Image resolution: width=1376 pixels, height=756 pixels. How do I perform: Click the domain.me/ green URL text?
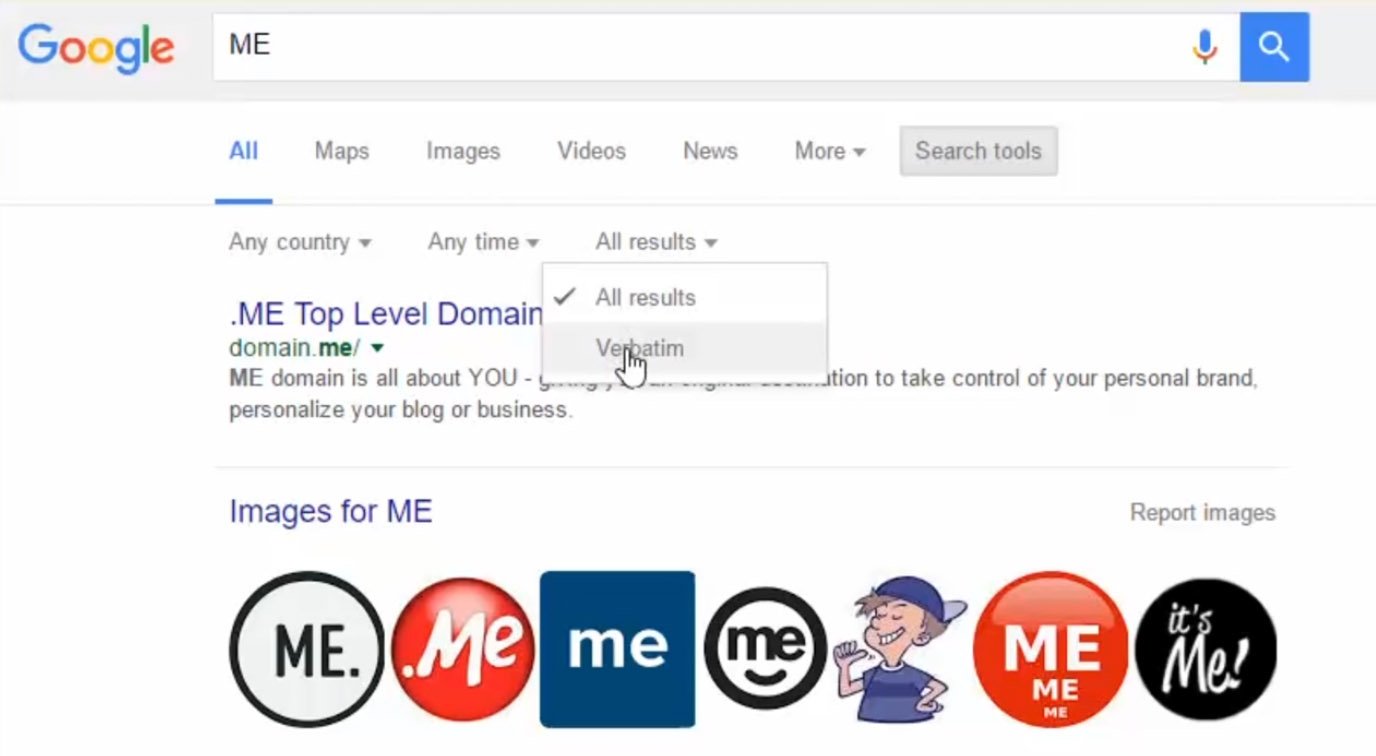(x=295, y=348)
